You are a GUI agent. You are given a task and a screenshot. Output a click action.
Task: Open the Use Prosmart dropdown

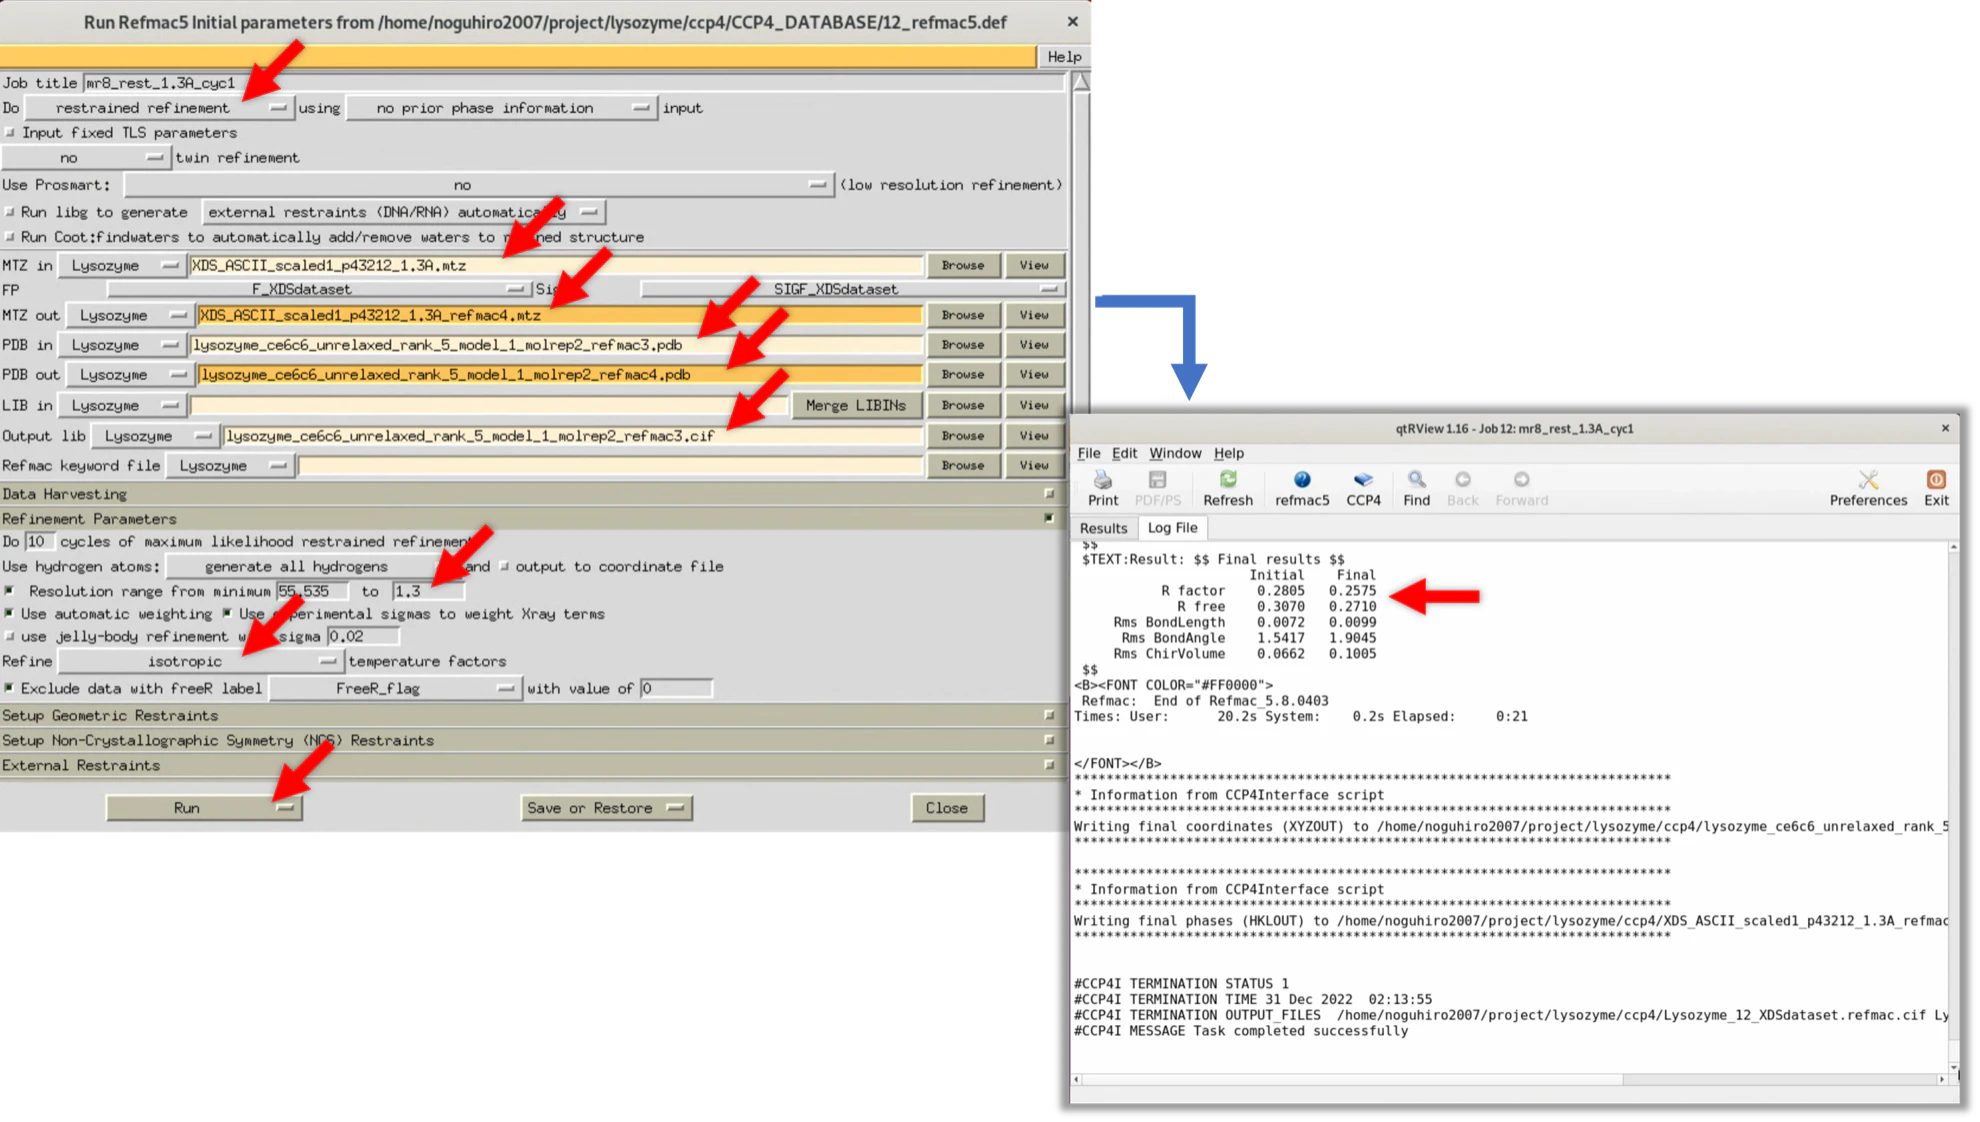tap(478, 185)
